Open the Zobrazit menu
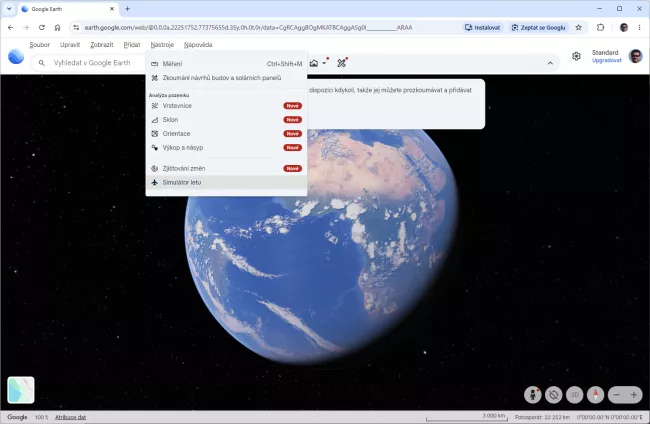Screen dimensions: 650x424 (x=102, y=45)
